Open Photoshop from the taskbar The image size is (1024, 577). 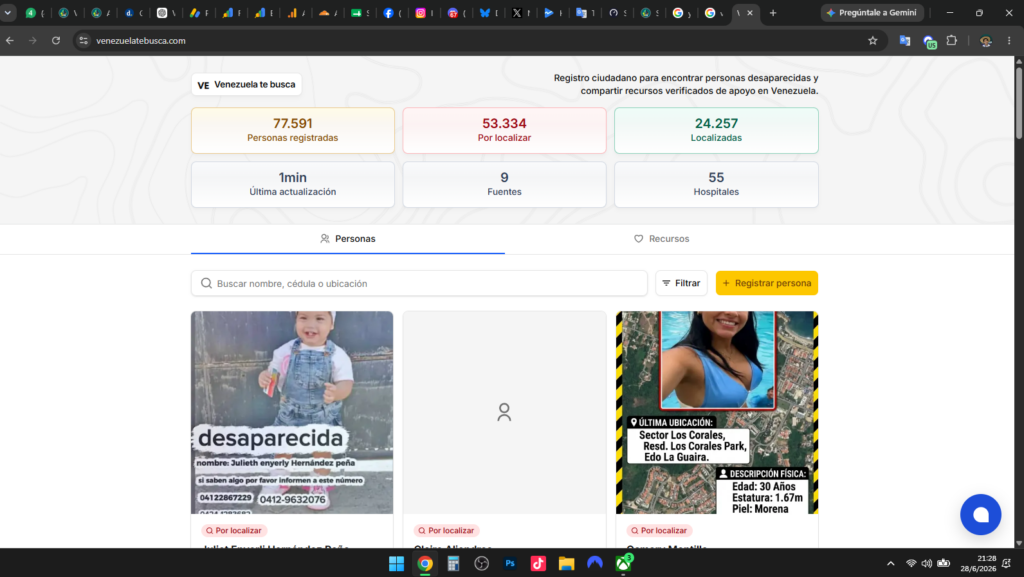(510, 563)
